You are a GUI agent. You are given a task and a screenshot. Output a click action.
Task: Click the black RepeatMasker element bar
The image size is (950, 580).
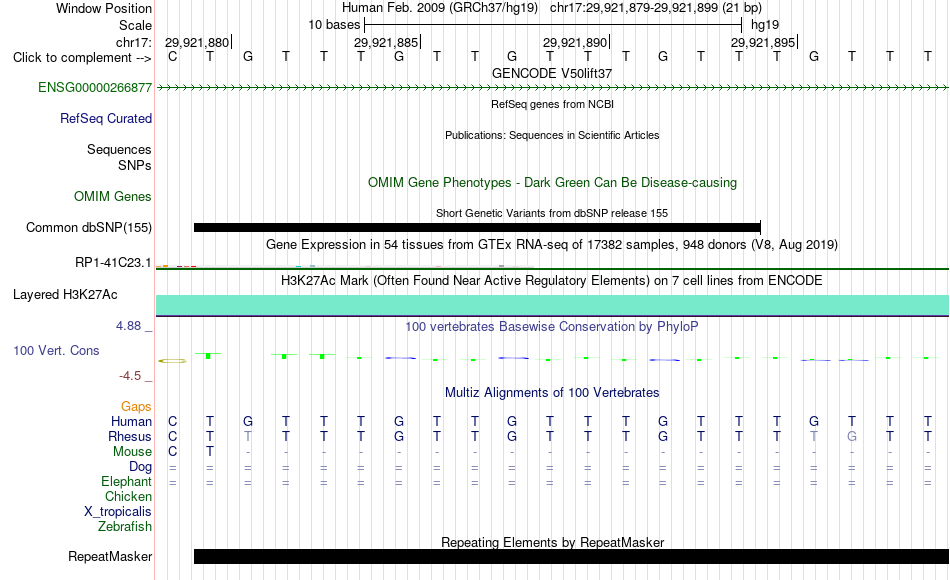coord(571,556)
